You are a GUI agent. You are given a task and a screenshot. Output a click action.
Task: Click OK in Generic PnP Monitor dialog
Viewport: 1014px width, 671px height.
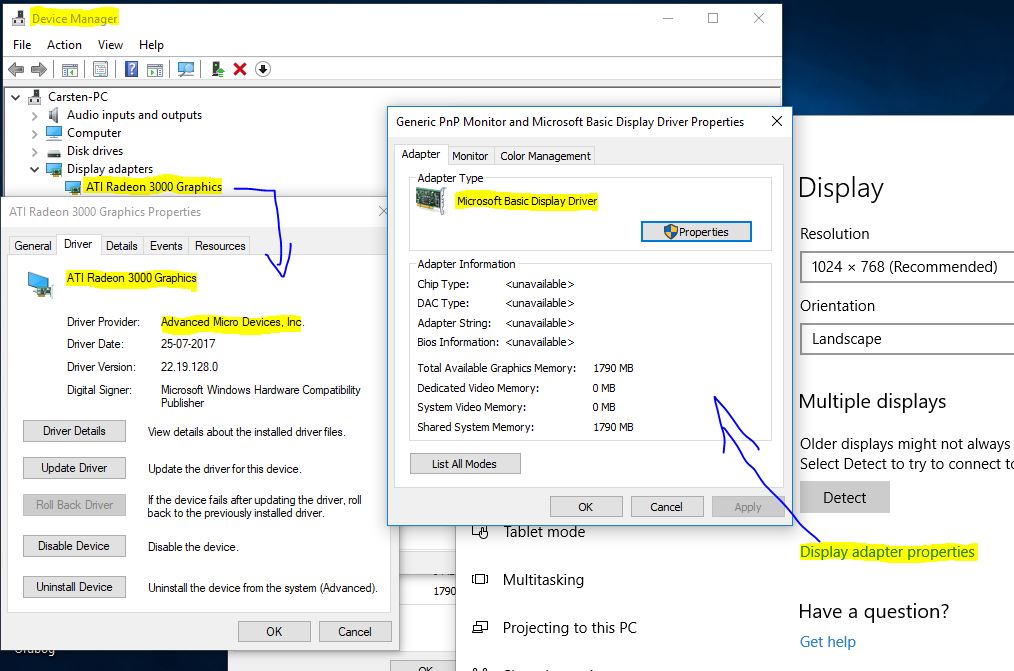[586, 507]
